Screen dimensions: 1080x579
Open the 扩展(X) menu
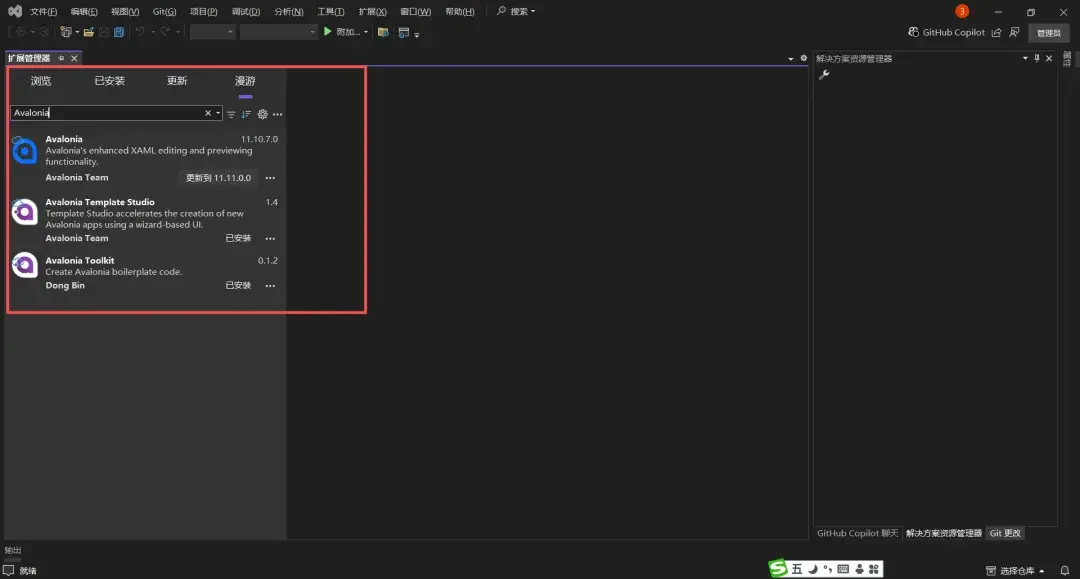(x=370, y=11)
